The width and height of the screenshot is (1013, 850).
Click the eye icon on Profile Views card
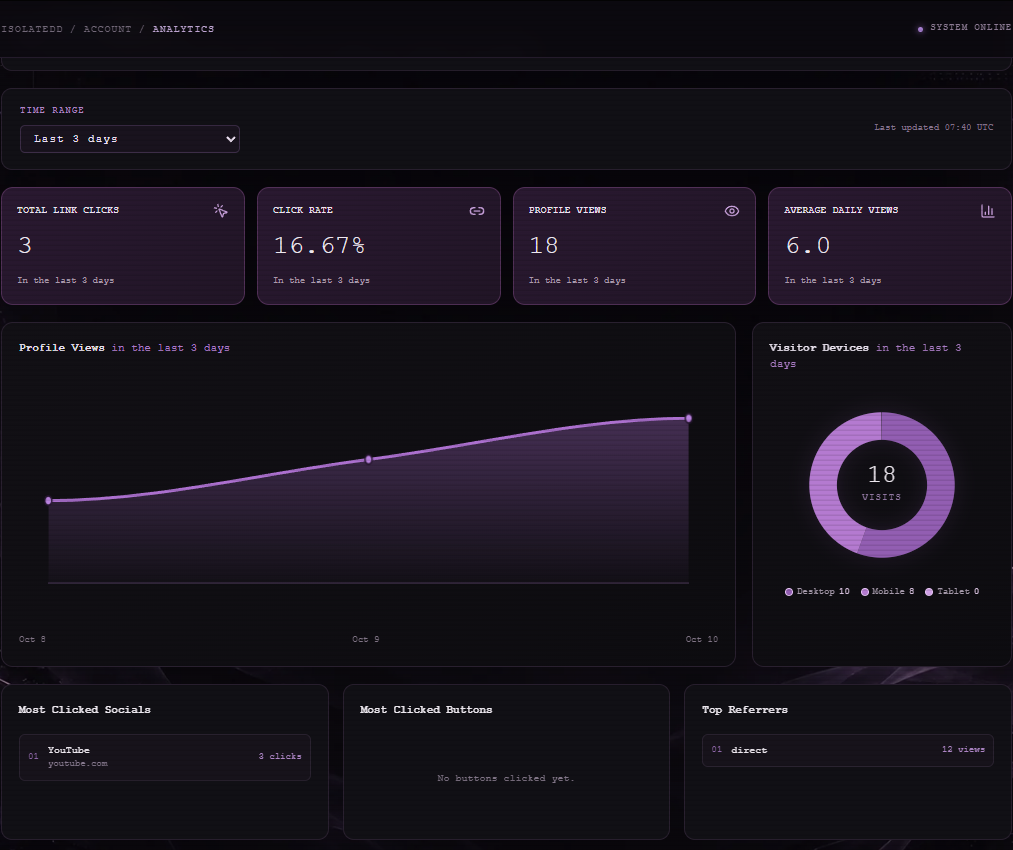[732, 211]
